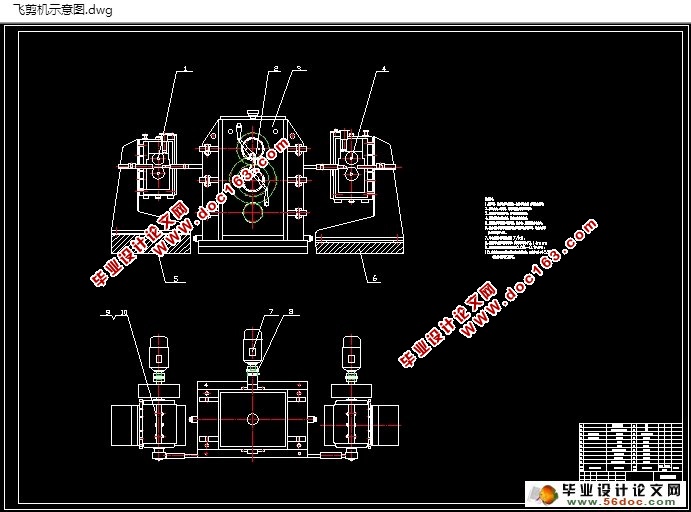Viewport: 691px width, 512px height.
Task: Click callout number 6 below right foundation
Action: click(375, 278)
